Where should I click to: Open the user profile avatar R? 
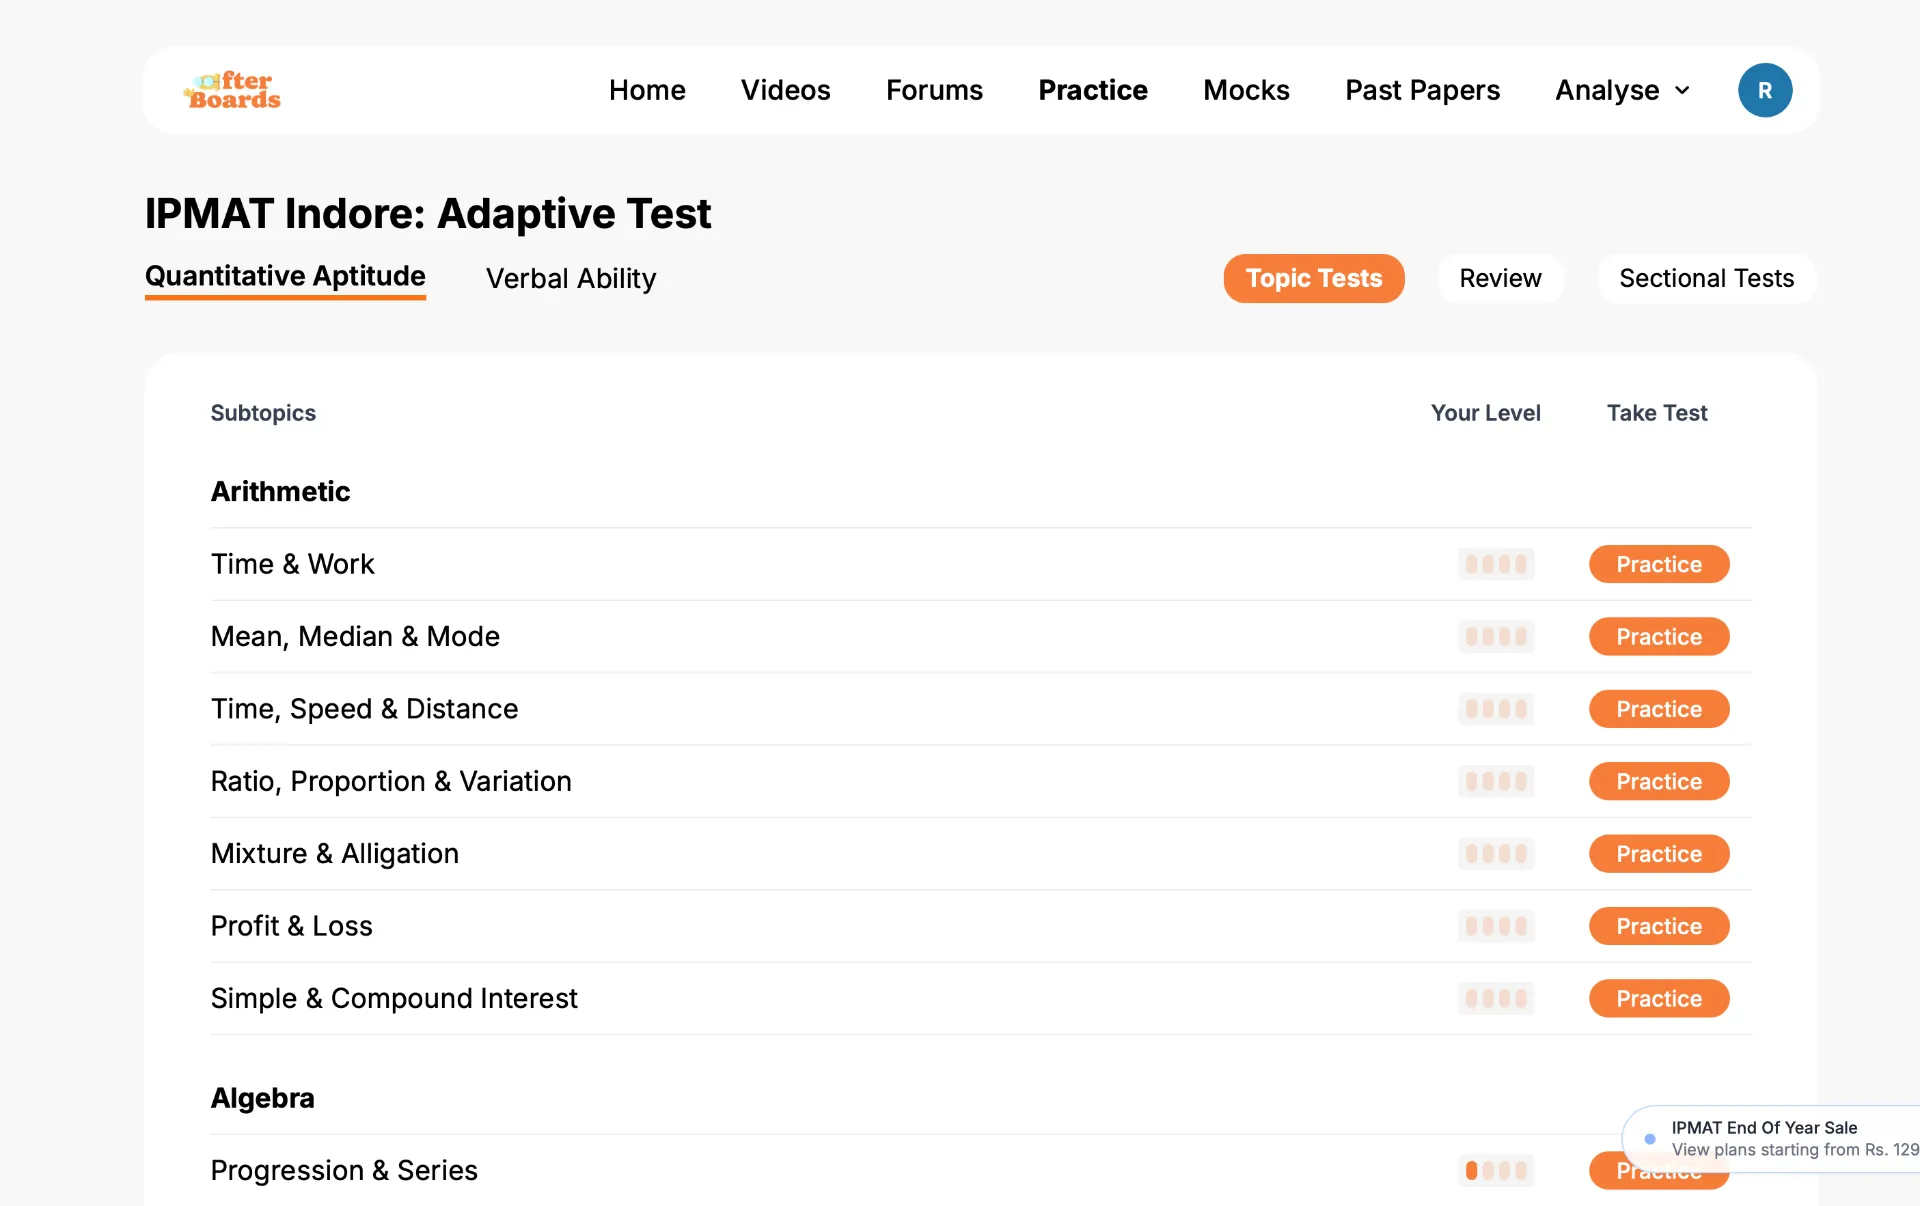coord(1764,90)
